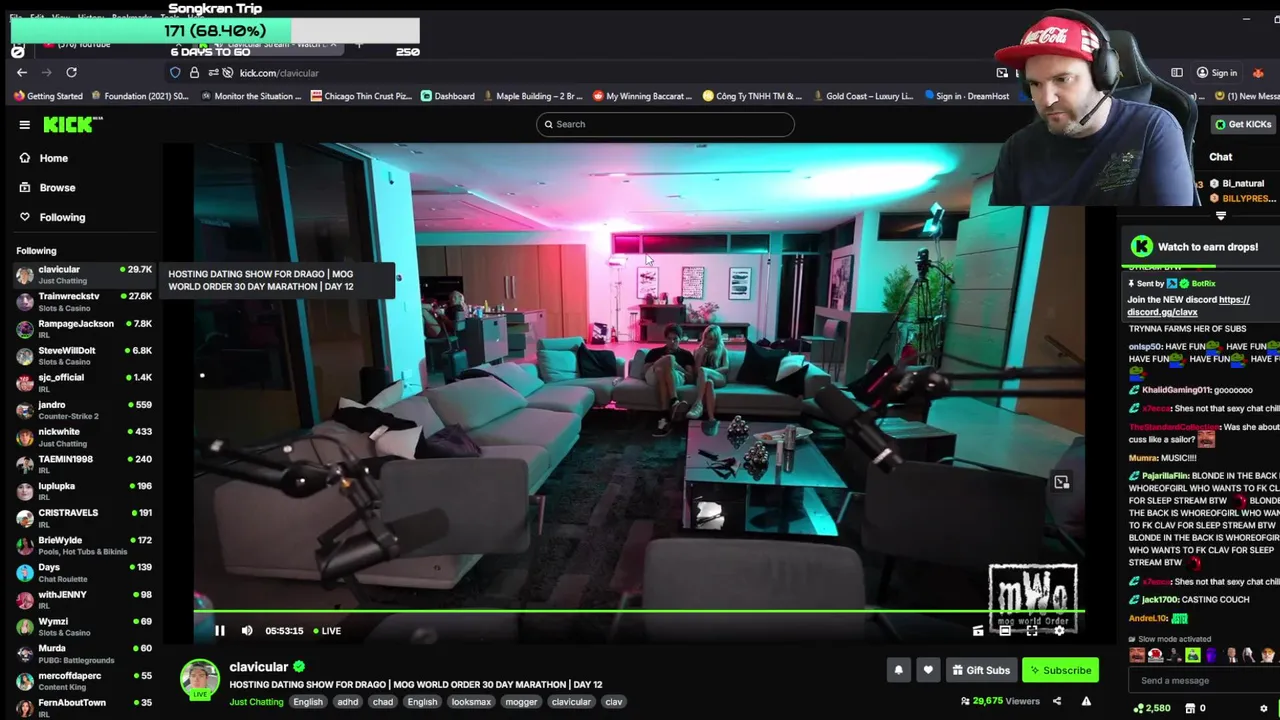Open Getting Started bookmark
Image resolution: width=1280 pixels, height=720 pixels.
[48, 96]
